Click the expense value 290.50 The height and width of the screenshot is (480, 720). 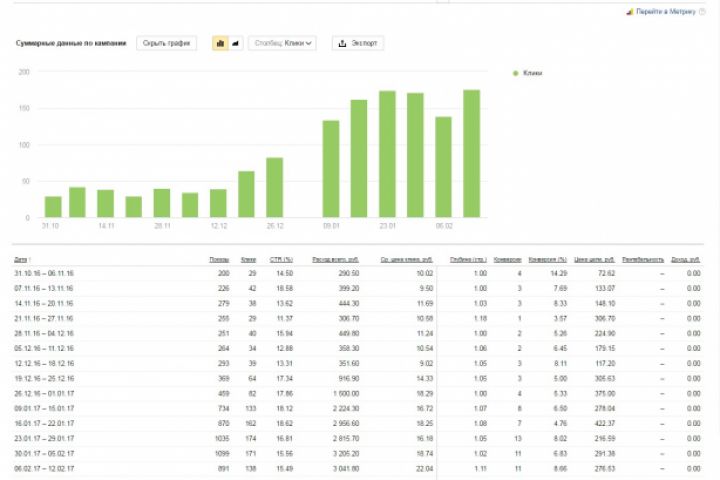tap(349, 273)
